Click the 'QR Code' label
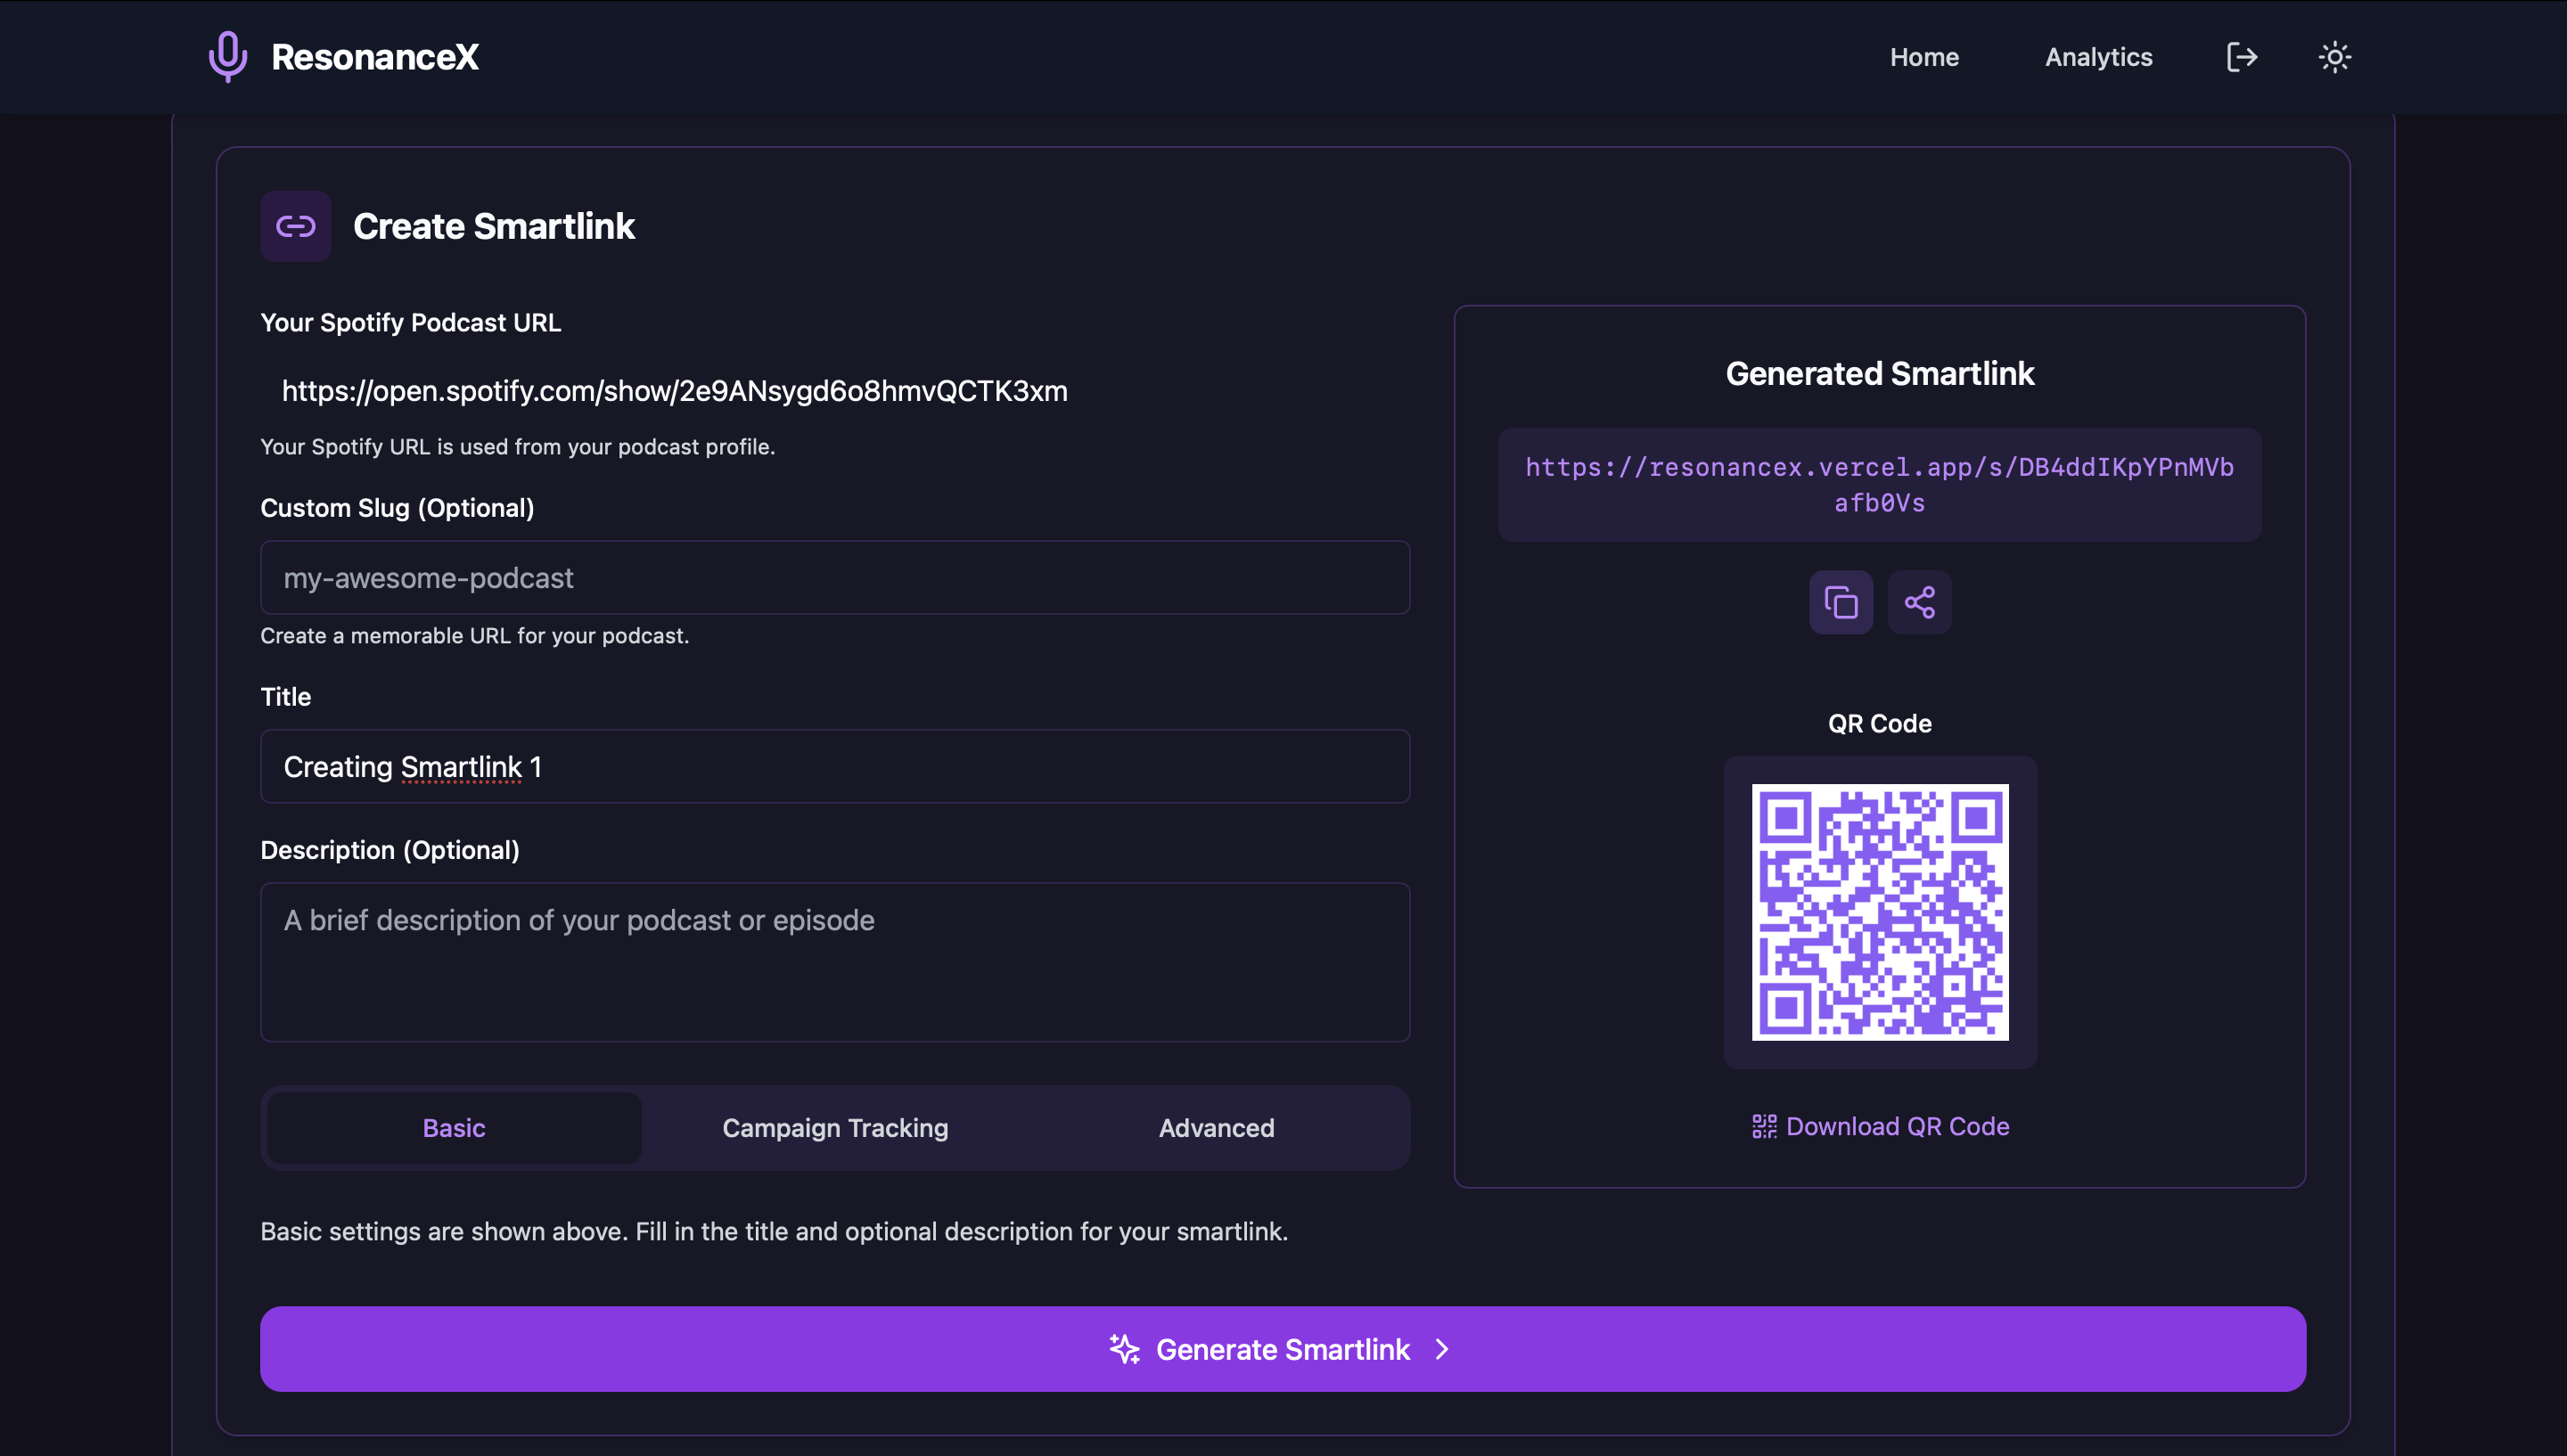Image resolution: width=2567 pixels, height=1456 pixels. point(1880,723)
